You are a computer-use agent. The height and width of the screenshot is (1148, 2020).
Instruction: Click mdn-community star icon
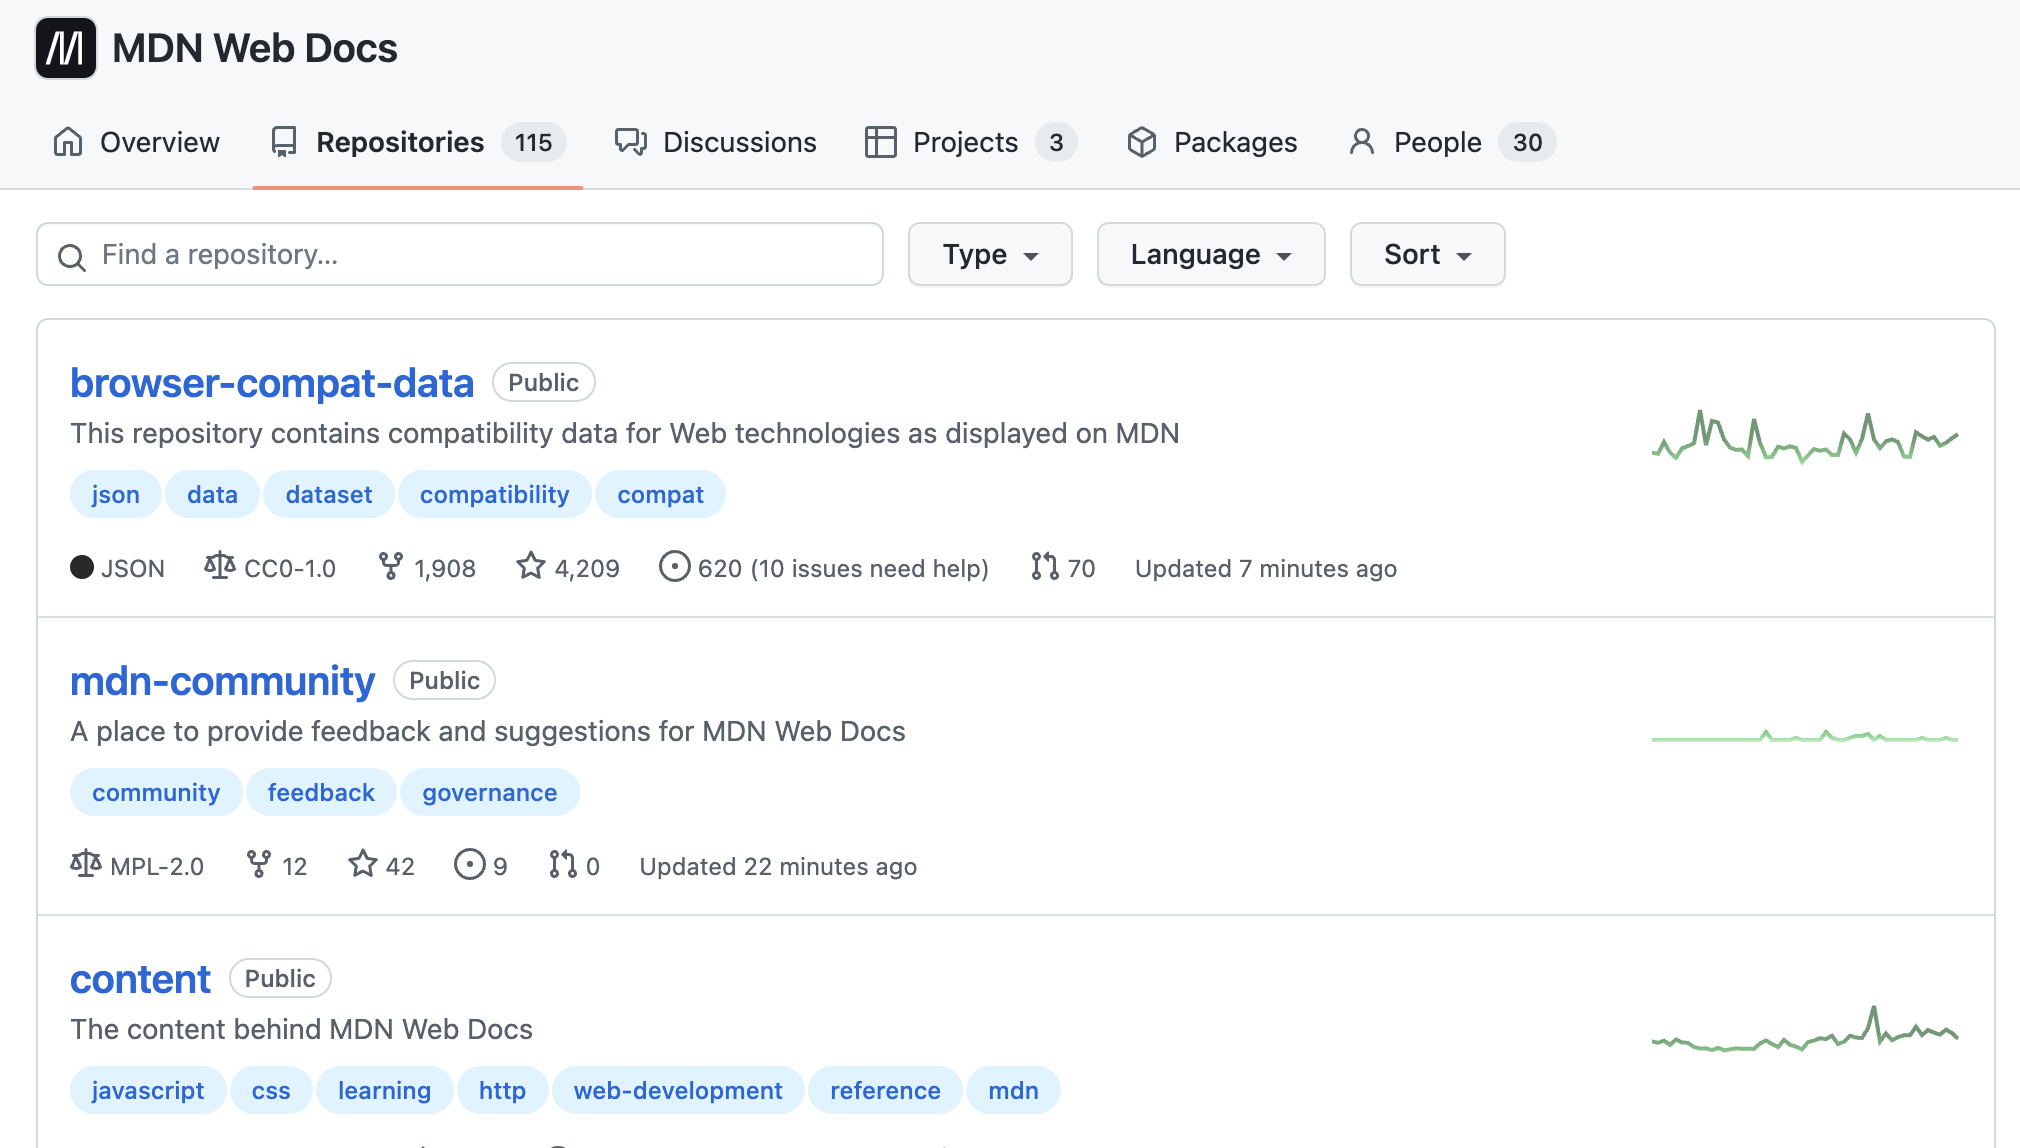point(363,864)
